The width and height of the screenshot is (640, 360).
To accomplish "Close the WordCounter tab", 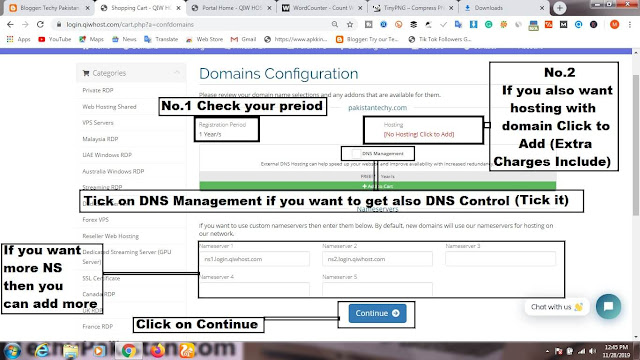I will (360, 8).
